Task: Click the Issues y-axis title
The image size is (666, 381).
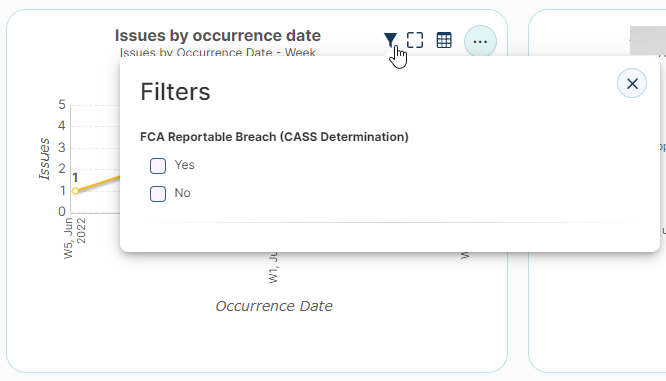Action: (44, 159)
